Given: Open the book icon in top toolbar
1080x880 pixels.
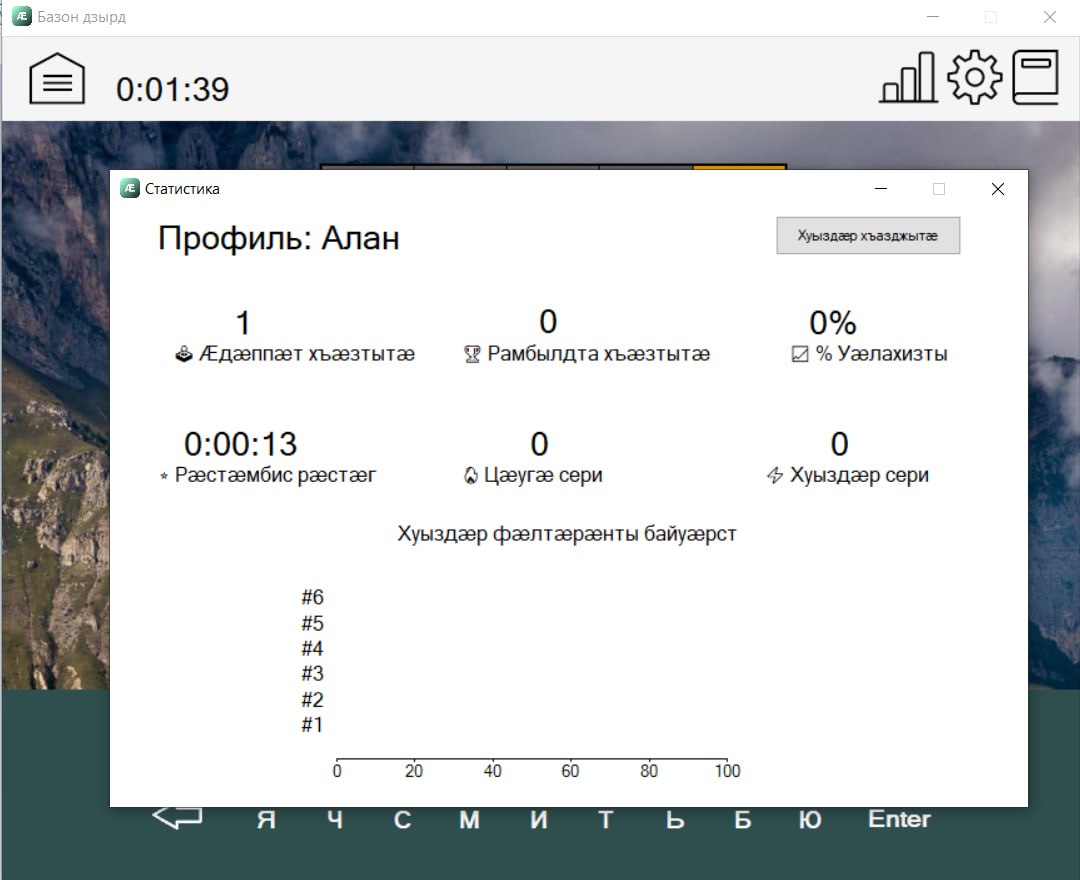Looking at the screenshot, I should pyautogui.click(x=1035, y=78).
